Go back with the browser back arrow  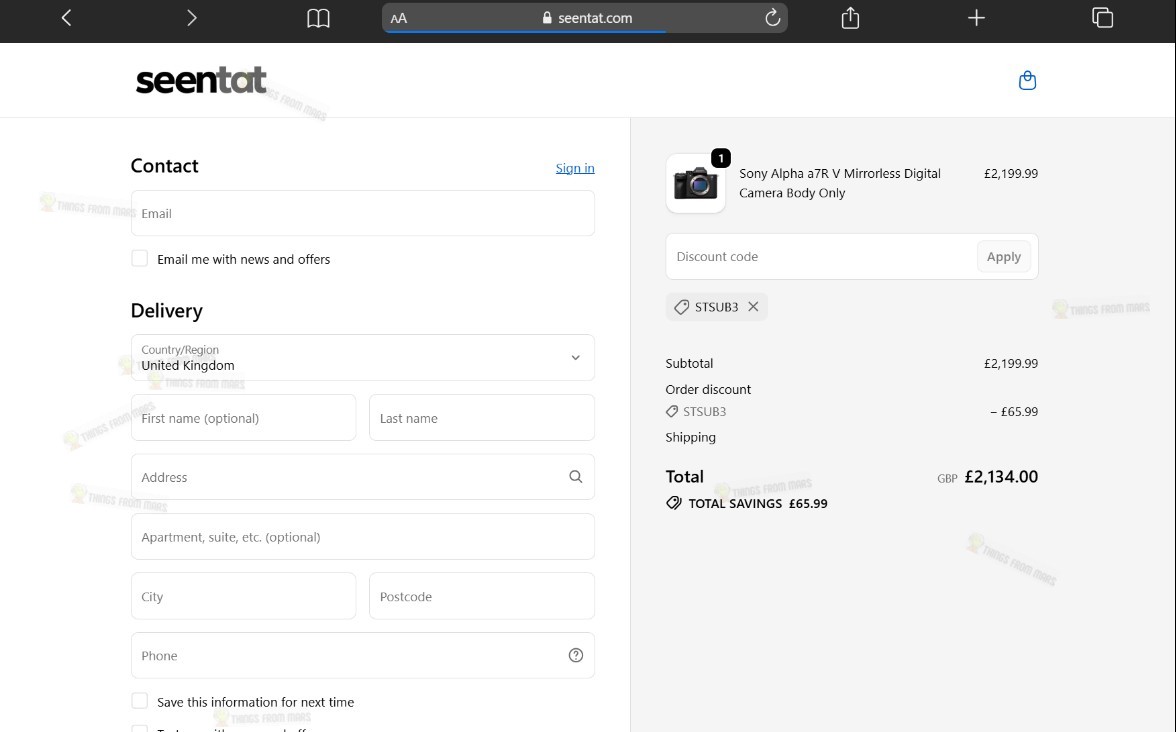click(66, 18)
